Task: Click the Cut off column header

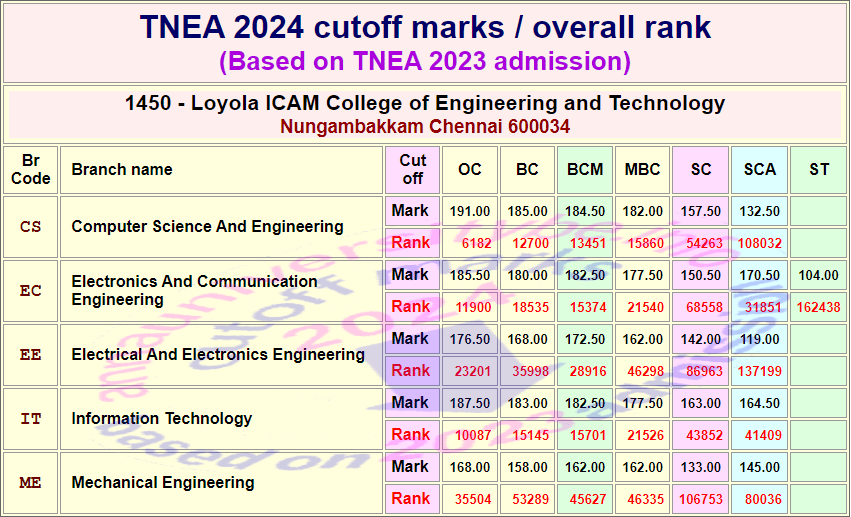Action: [x=412, y=170]
